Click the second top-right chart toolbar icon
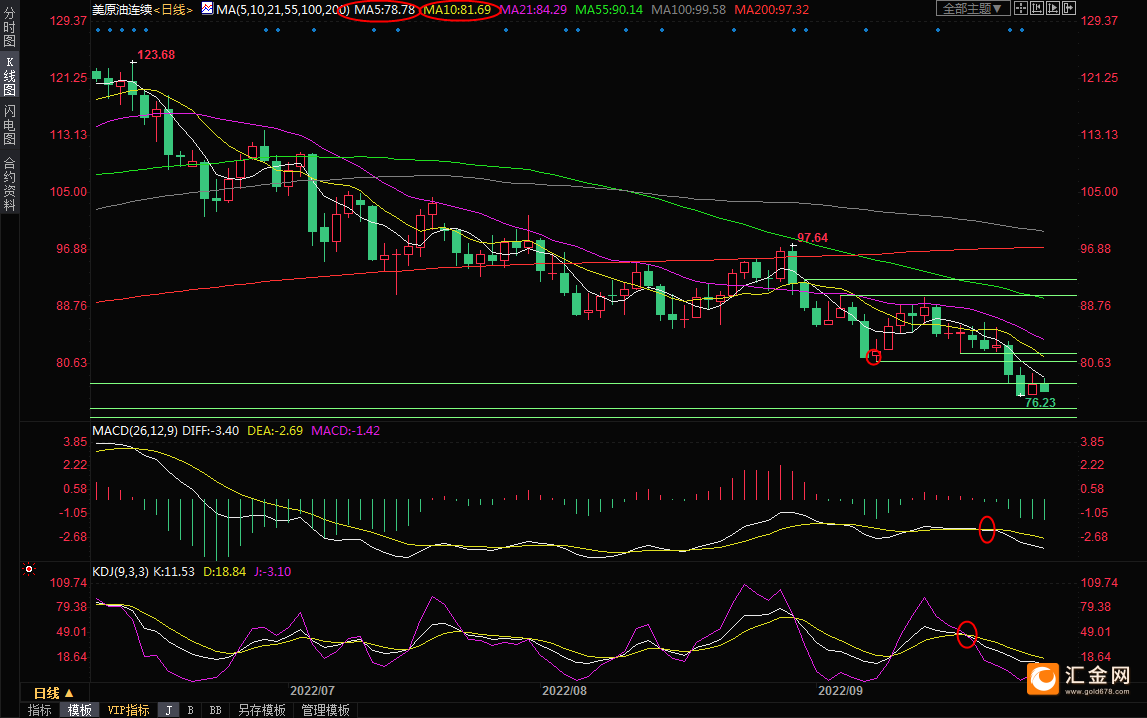 [x=1036, y=9]
